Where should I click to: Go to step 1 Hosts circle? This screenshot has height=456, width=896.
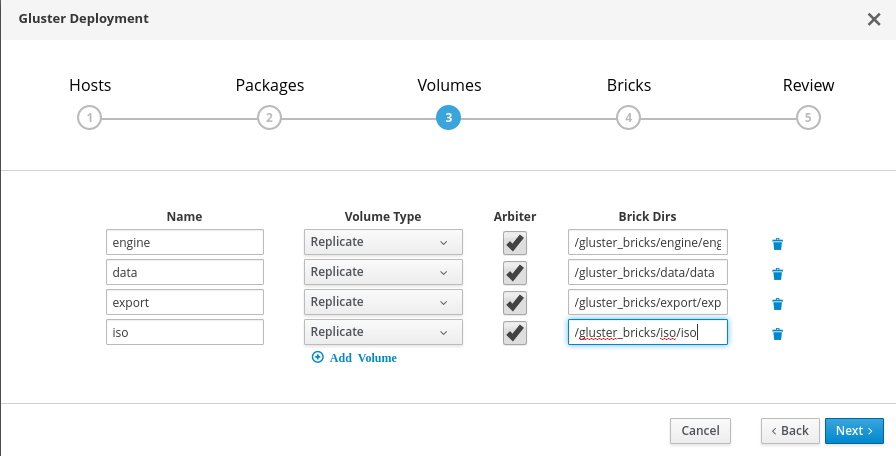coord(89,118)
